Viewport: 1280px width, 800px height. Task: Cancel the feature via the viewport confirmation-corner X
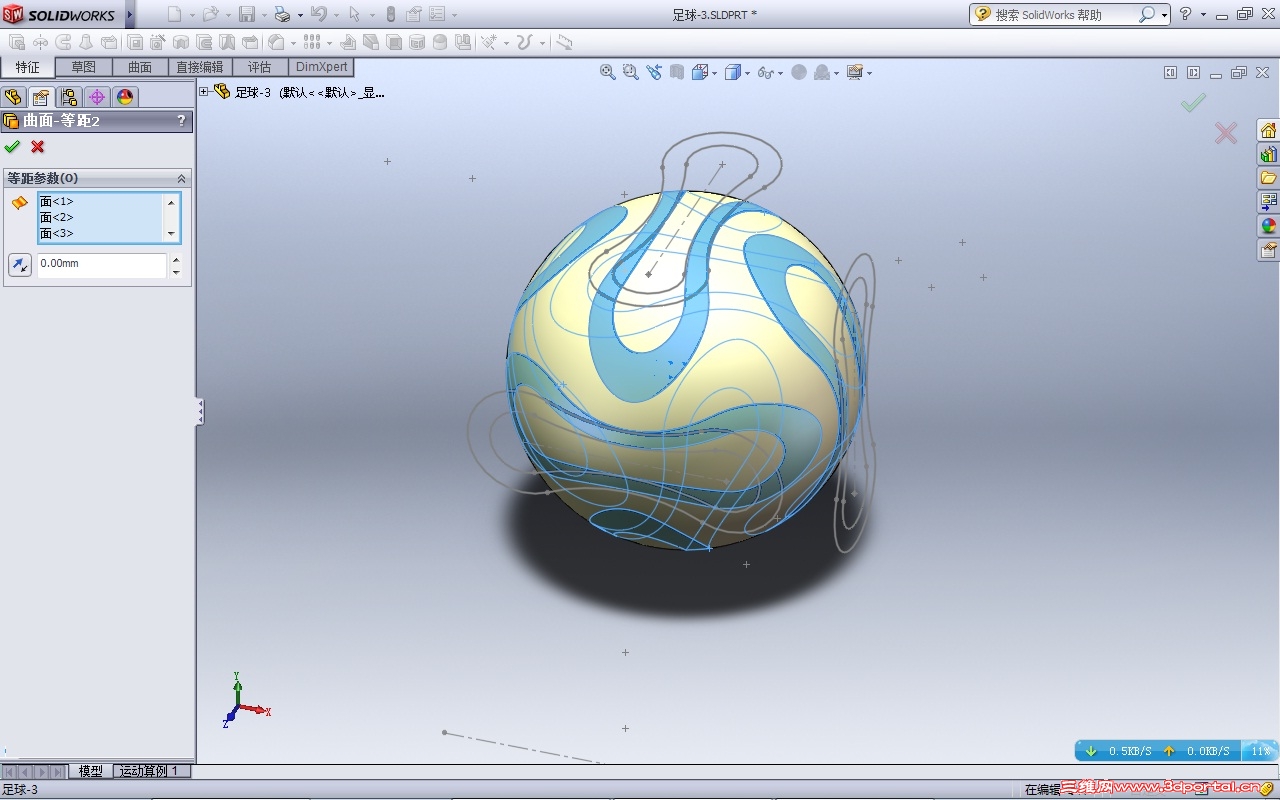[x=1226, y=132]
